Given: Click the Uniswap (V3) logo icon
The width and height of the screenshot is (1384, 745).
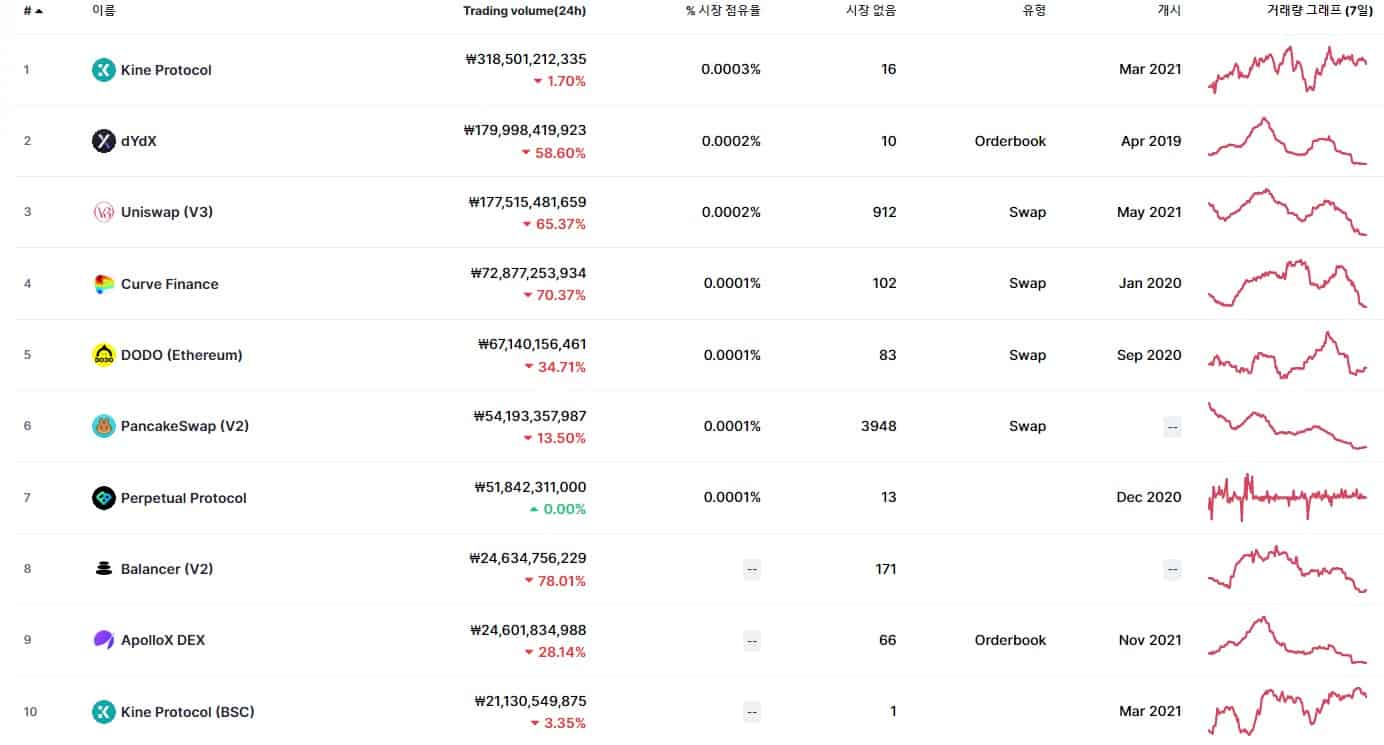Looking at the screenshot, I should pos(103,212).
